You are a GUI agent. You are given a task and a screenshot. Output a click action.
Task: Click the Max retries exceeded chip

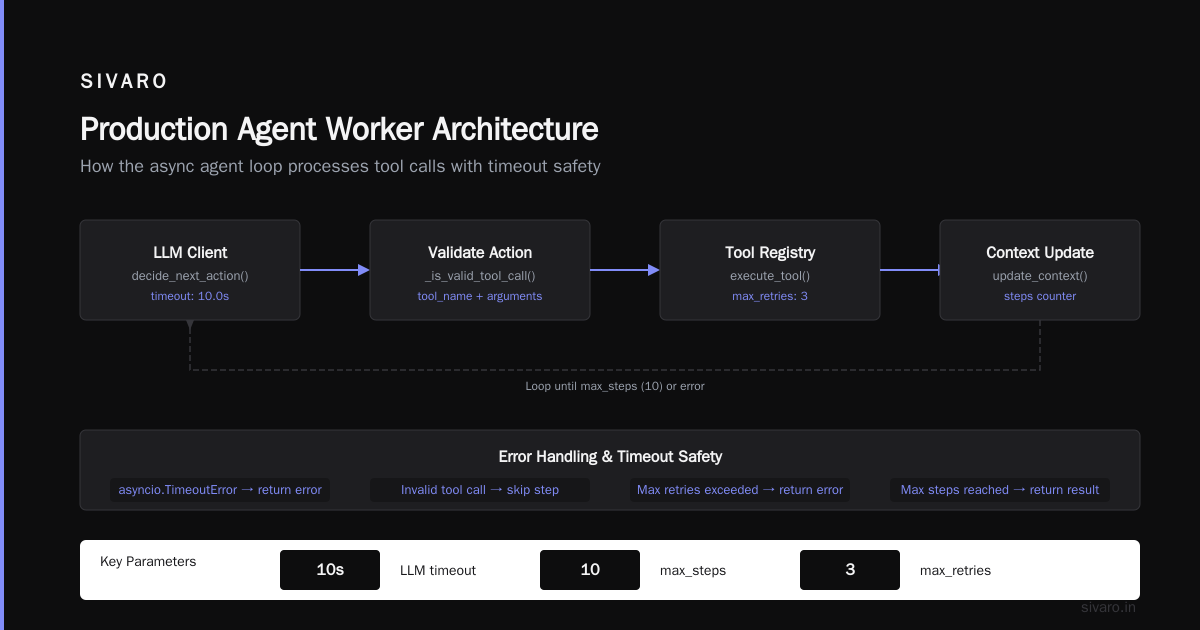pos(740,490)
